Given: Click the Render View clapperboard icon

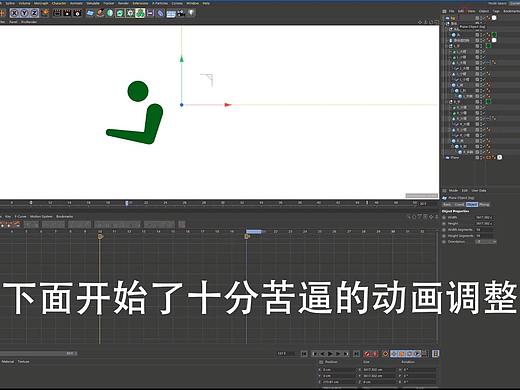Looking at the screenshot, I should pyautogui.click(x=57, y=13).
